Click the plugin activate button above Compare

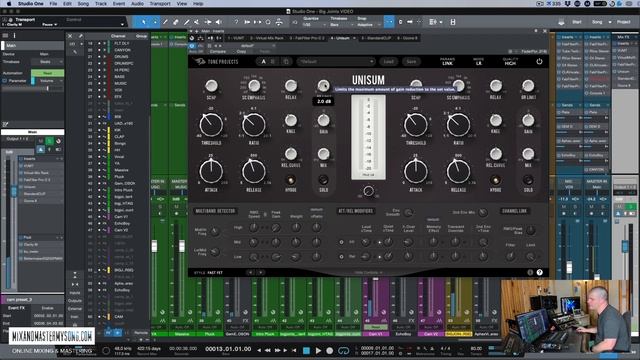click(x=192, y=46)
